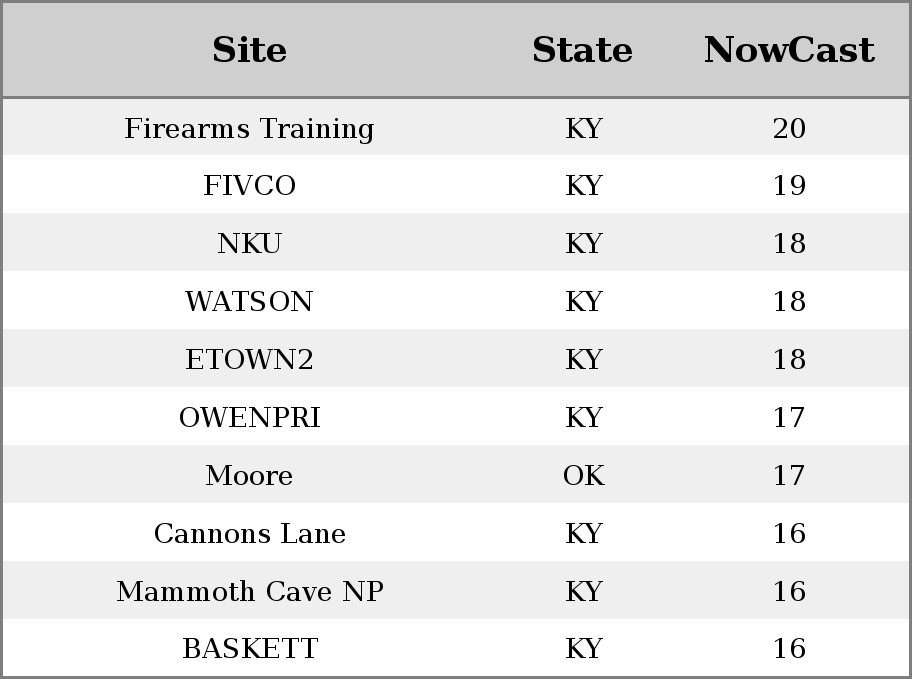Click NowCast value 19 in FIVCO row
The height and width of the screenshot is (679, 912).
(789, 186)
